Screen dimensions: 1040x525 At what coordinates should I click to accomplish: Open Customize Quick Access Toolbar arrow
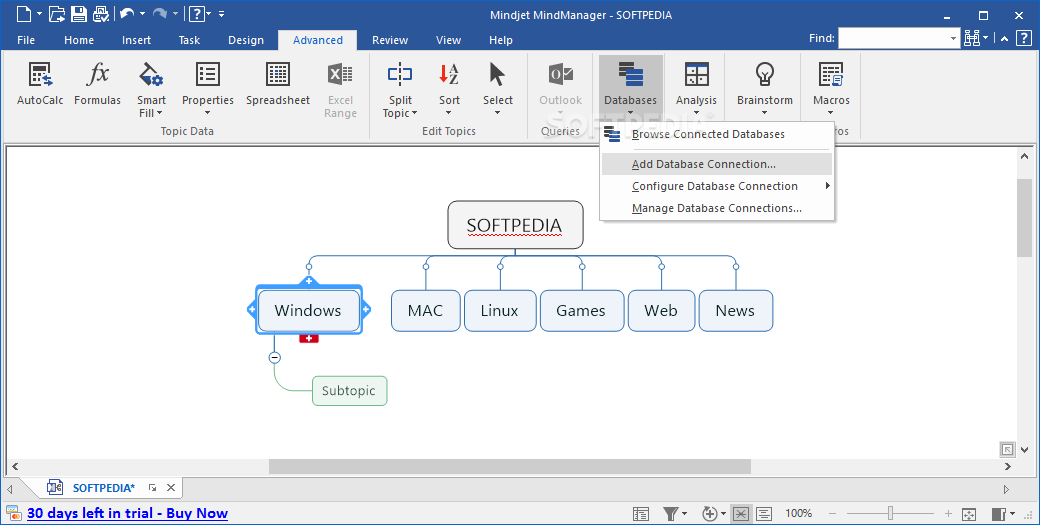coord(221,13)
